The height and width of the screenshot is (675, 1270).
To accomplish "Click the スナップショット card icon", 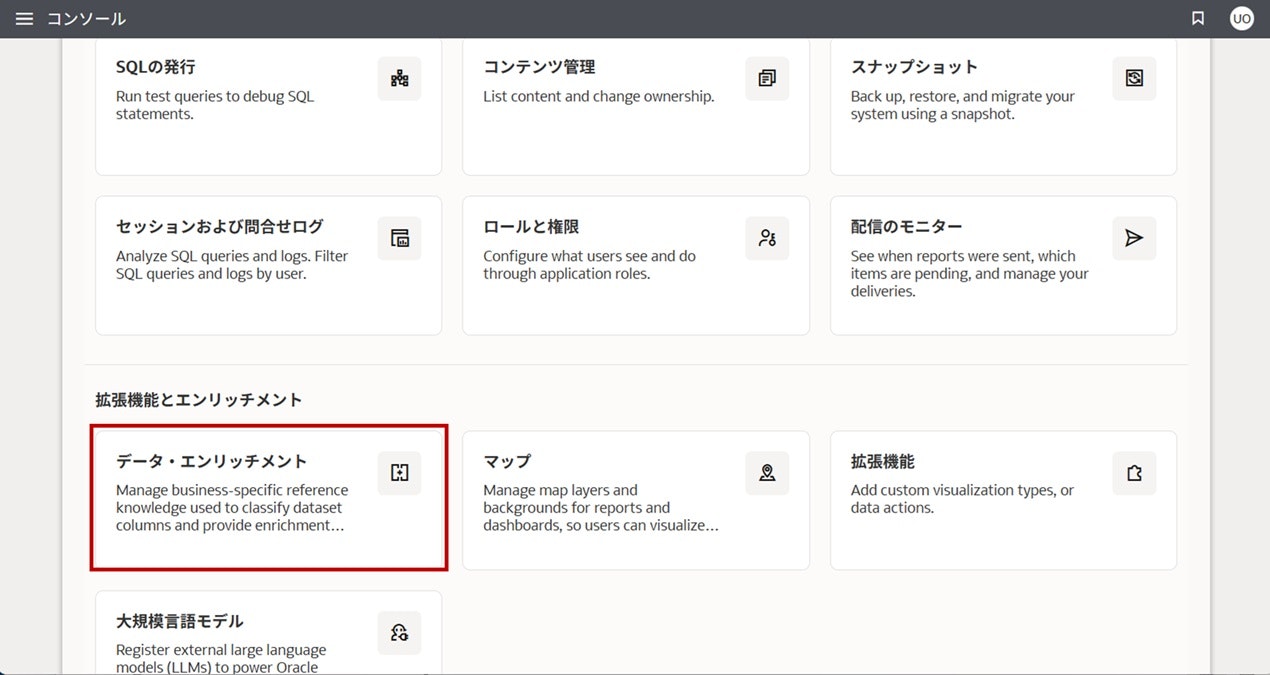I will pyautogui.click(x=1134, y=79).
